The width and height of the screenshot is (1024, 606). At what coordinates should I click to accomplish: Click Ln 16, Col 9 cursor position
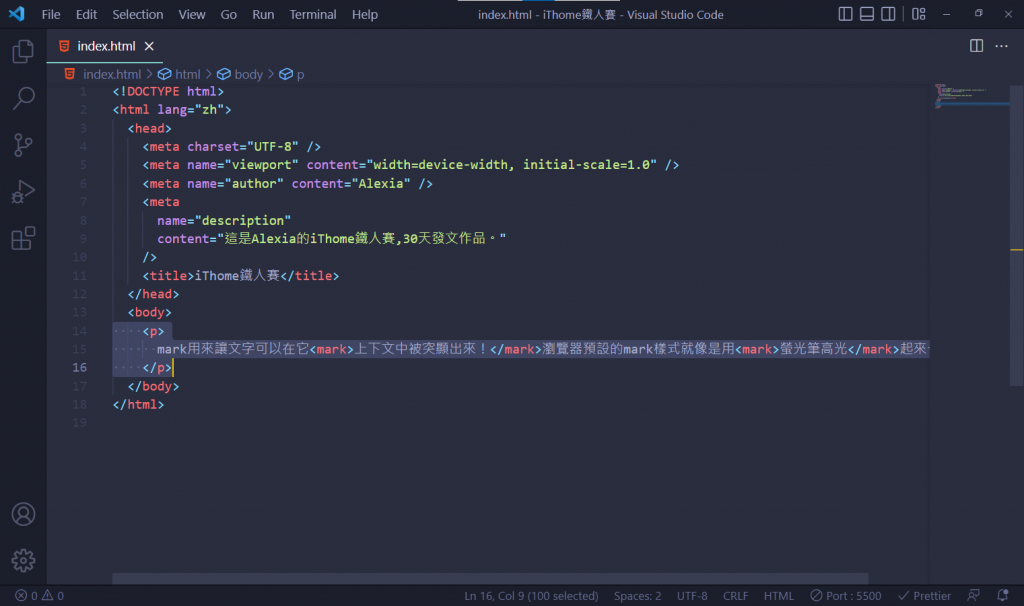[x=531, y=596]
